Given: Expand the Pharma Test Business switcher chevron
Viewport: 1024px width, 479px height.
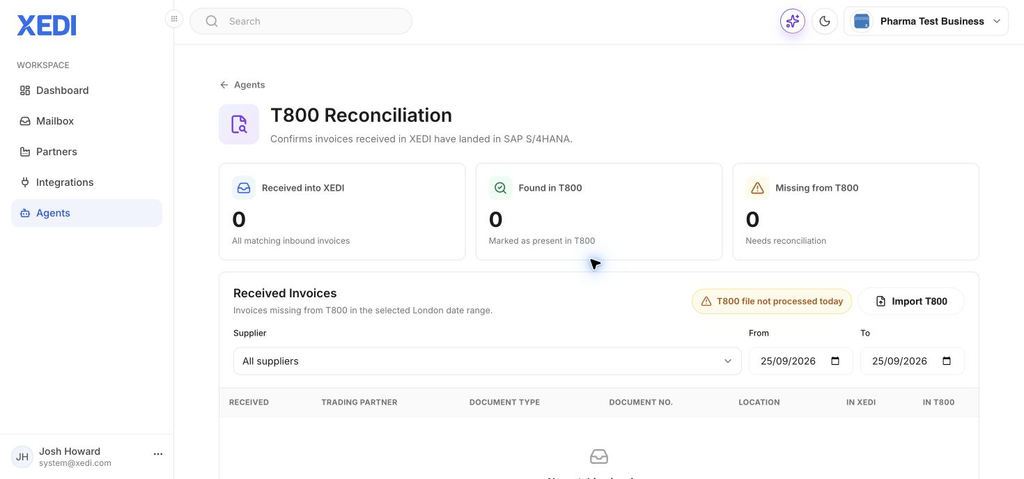Looking at the screenshot, I should (x=997, y=22).
